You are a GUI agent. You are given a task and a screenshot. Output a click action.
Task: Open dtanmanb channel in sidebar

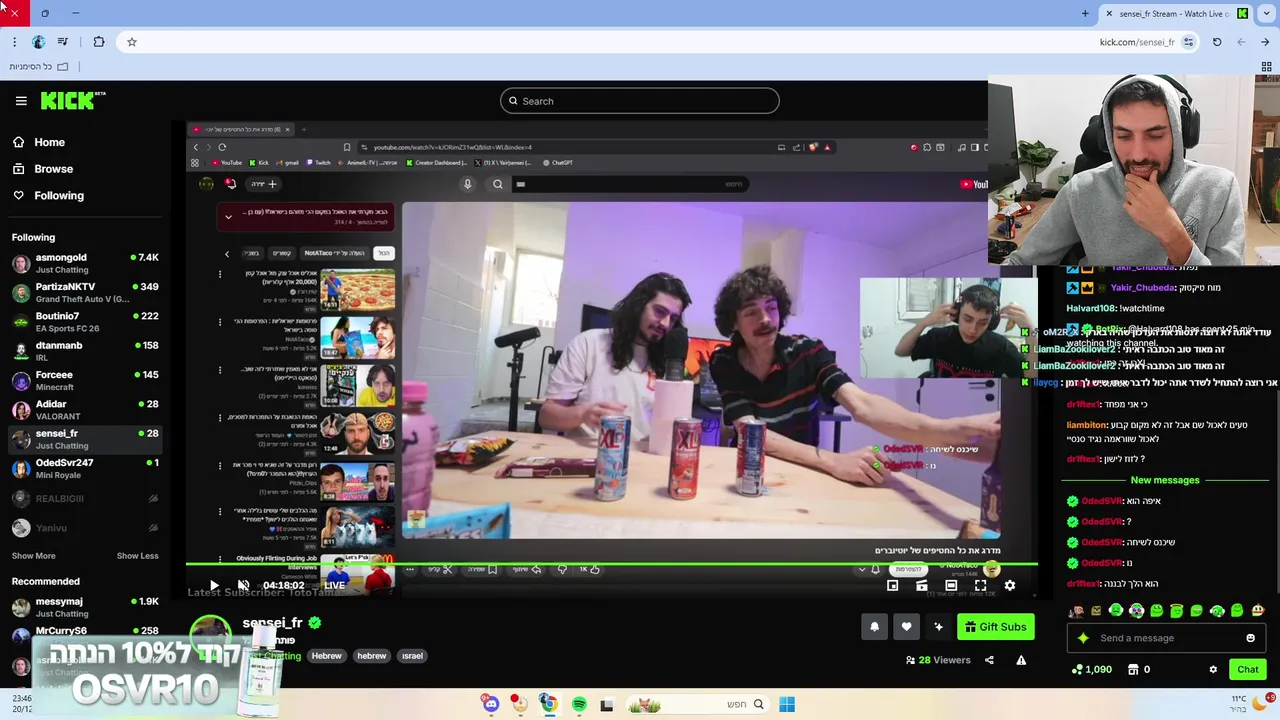point(85,351)
